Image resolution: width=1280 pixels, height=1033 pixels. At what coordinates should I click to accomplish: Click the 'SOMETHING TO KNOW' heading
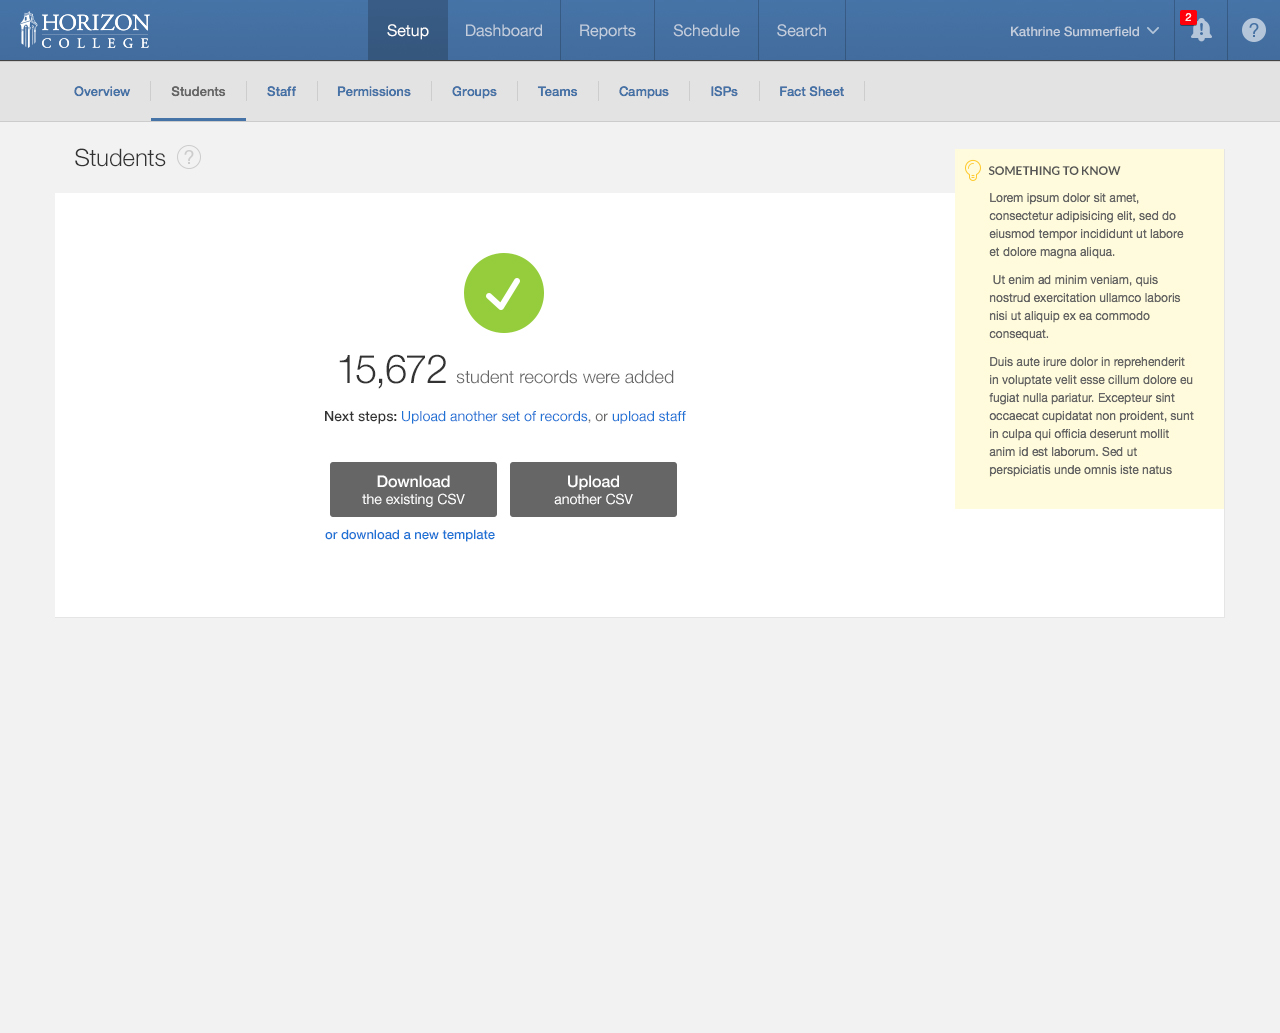click(x=1054, y=170)
